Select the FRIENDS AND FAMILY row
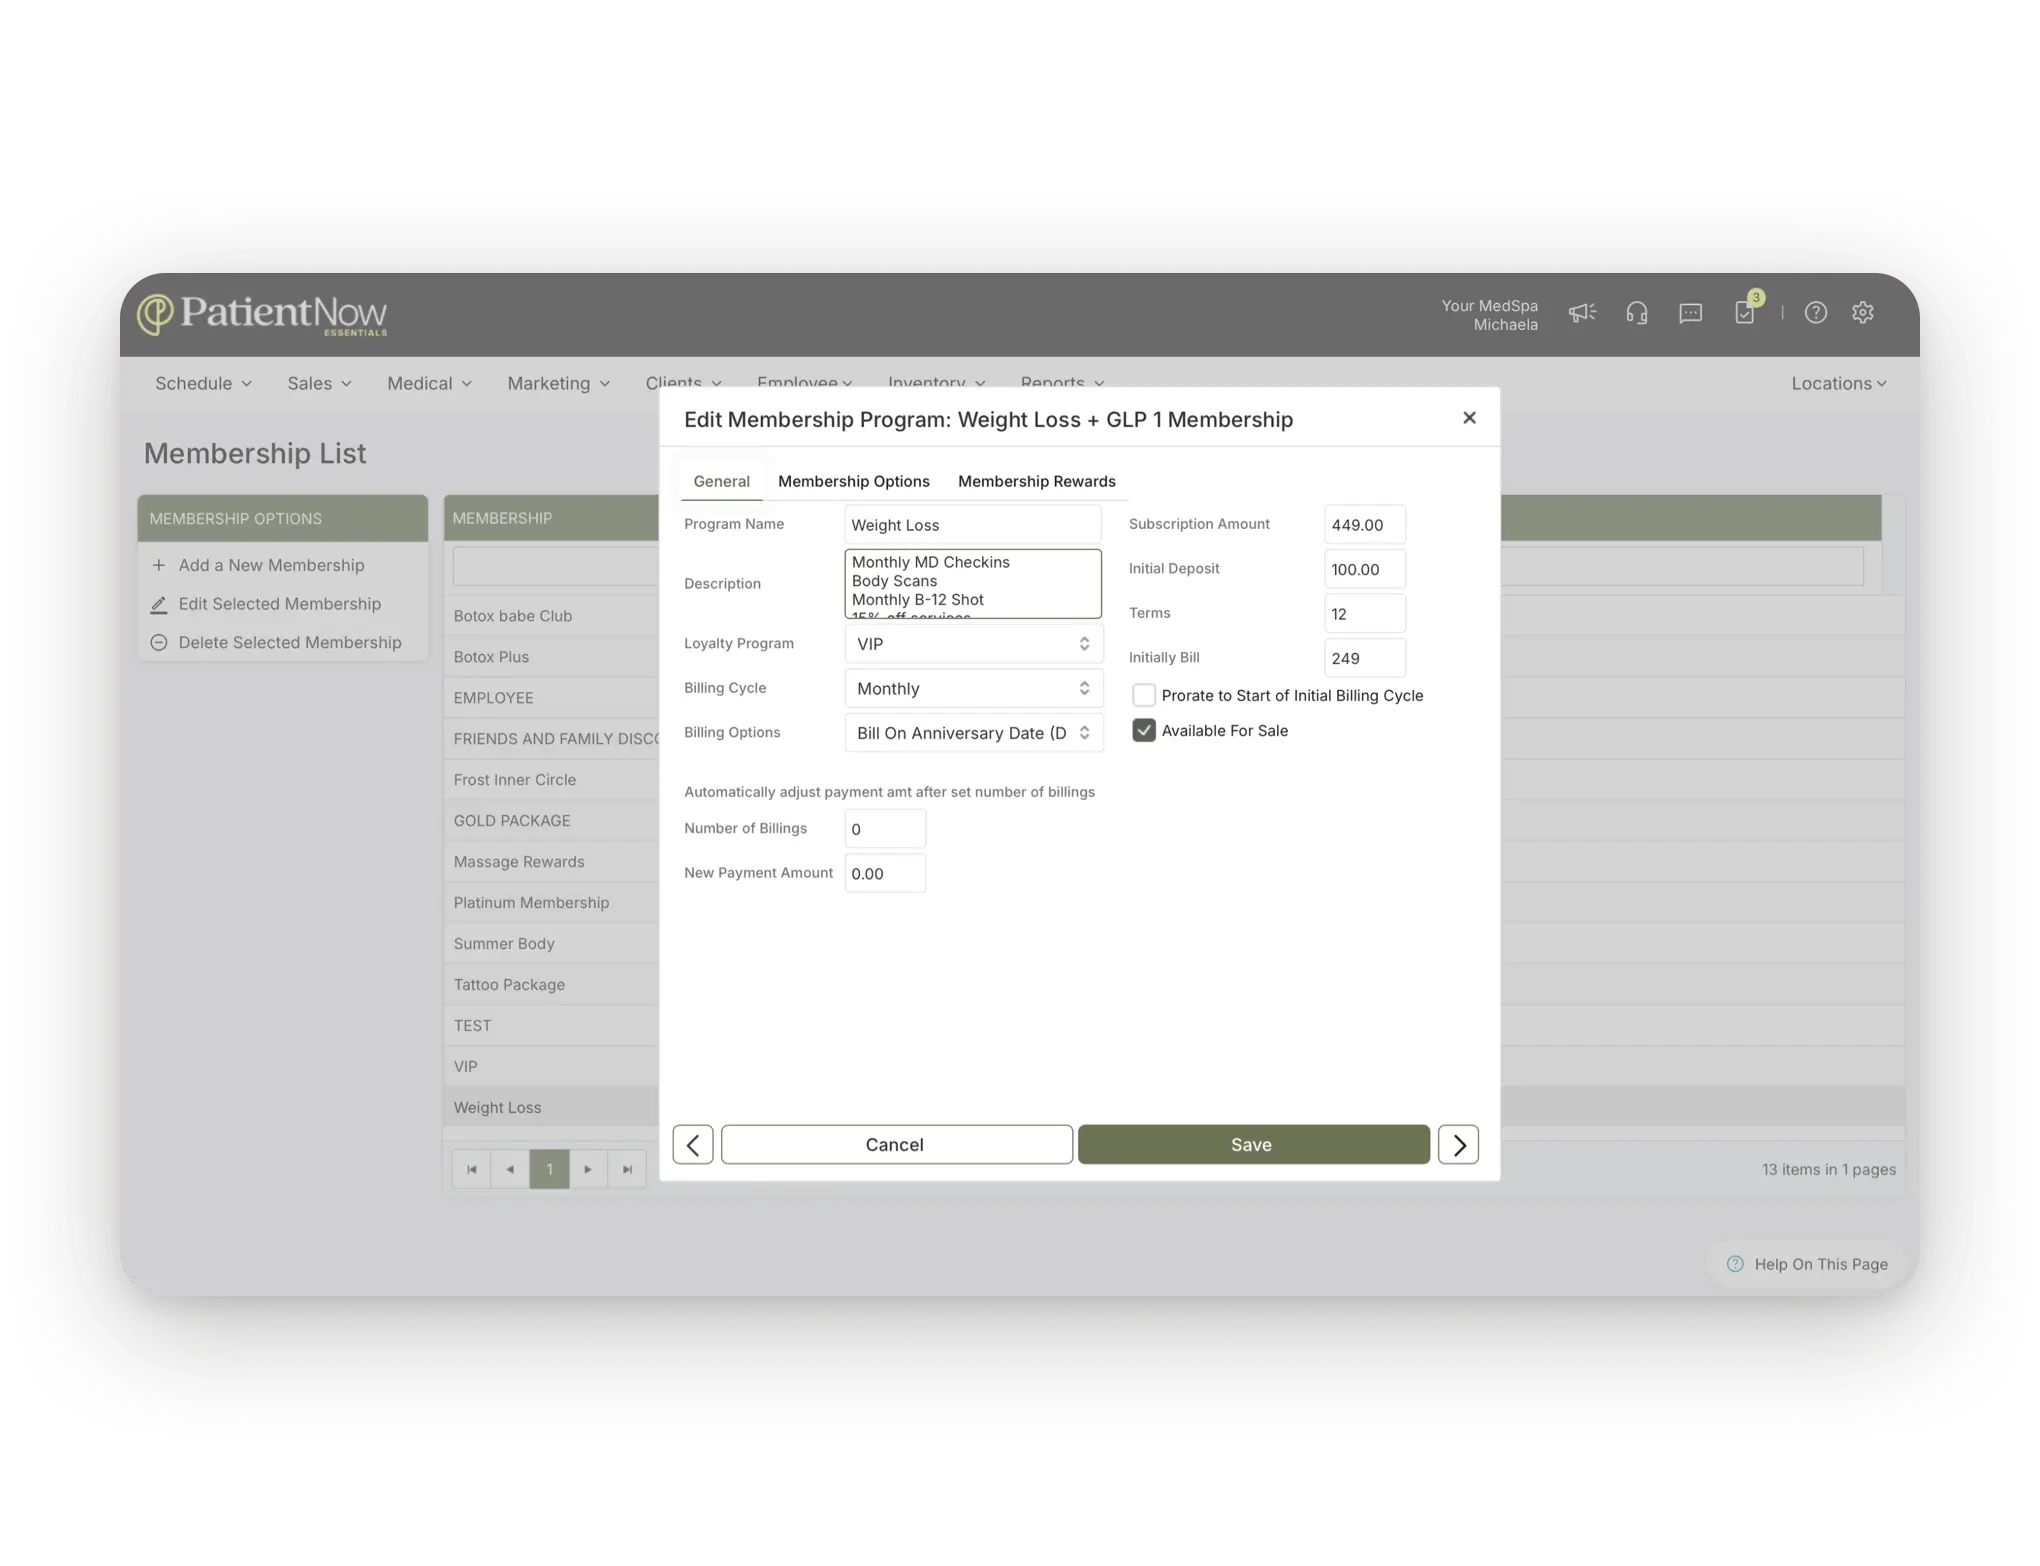The image size is (2040, 1566). point(551,739)
